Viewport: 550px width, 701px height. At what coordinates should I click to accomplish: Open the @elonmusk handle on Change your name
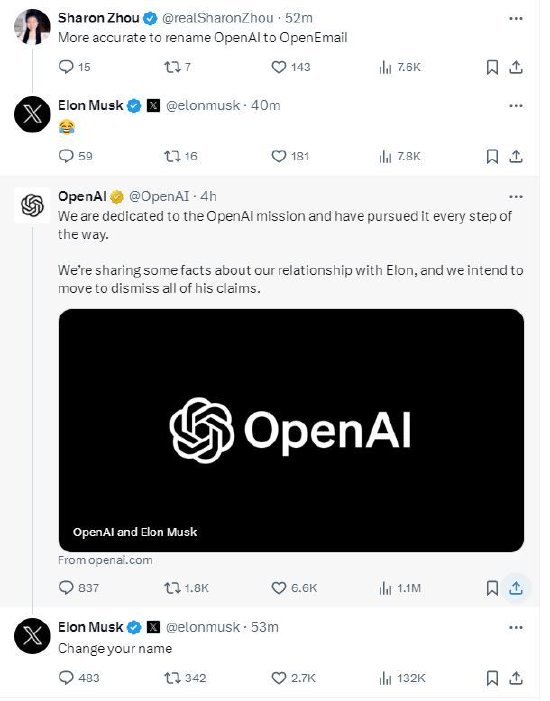(203, 627)
